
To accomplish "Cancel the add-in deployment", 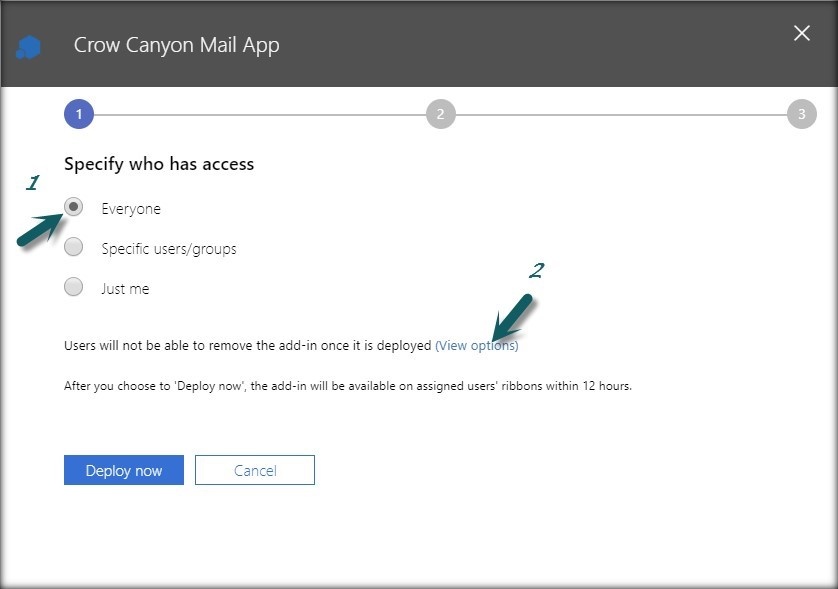I will click(x=255, y=470).
